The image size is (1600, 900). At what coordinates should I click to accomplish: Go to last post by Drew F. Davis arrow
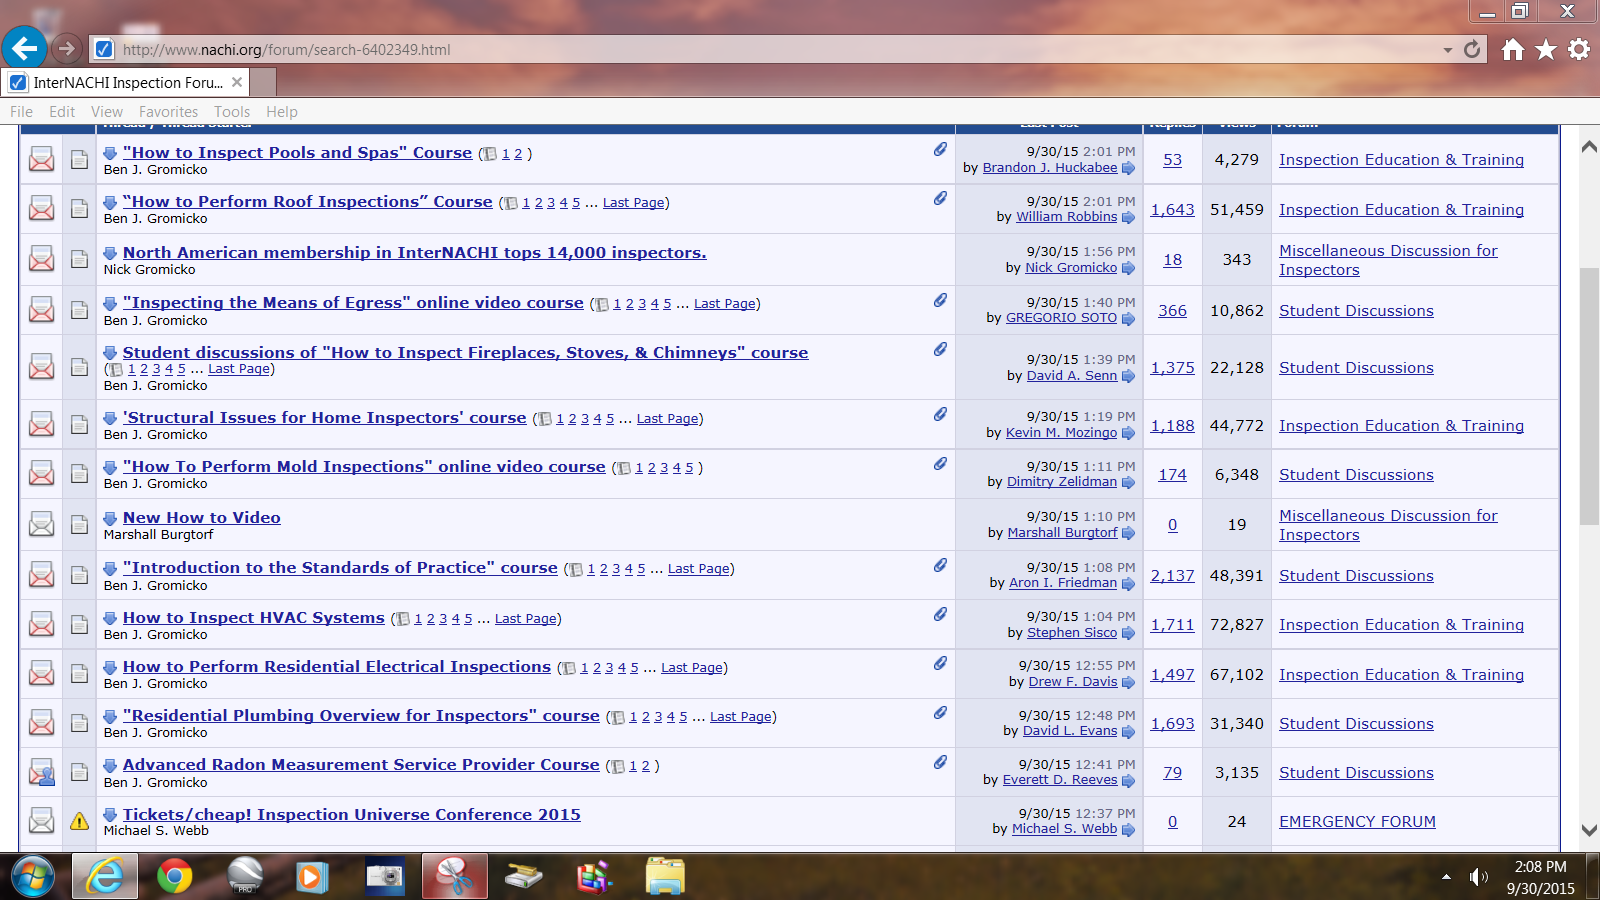click(1128, 682)
